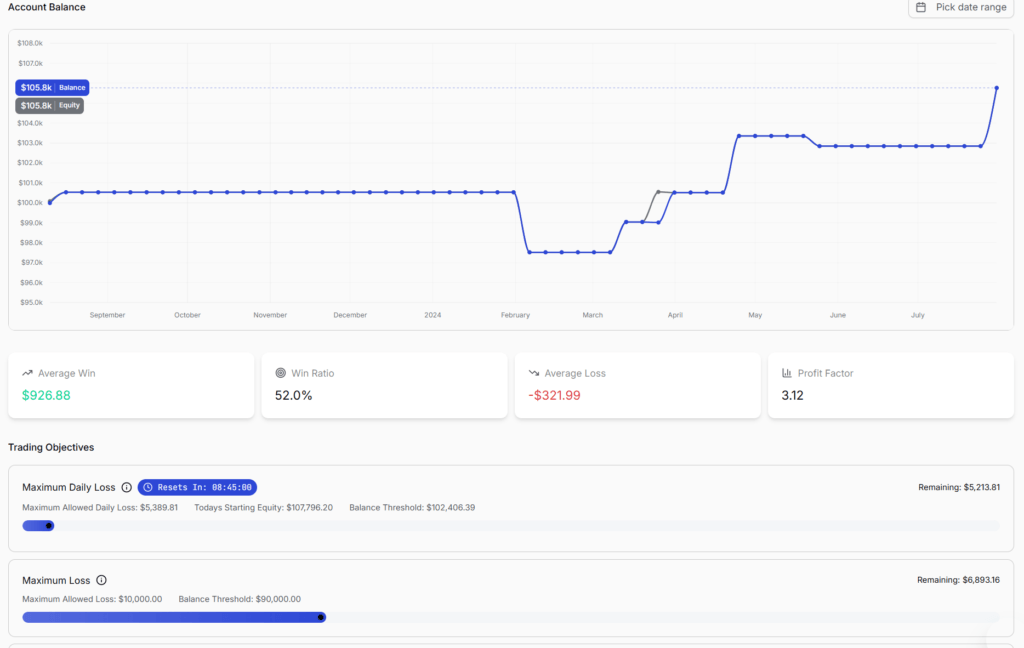Click the latest data point on the balance curve

(997, 88)
